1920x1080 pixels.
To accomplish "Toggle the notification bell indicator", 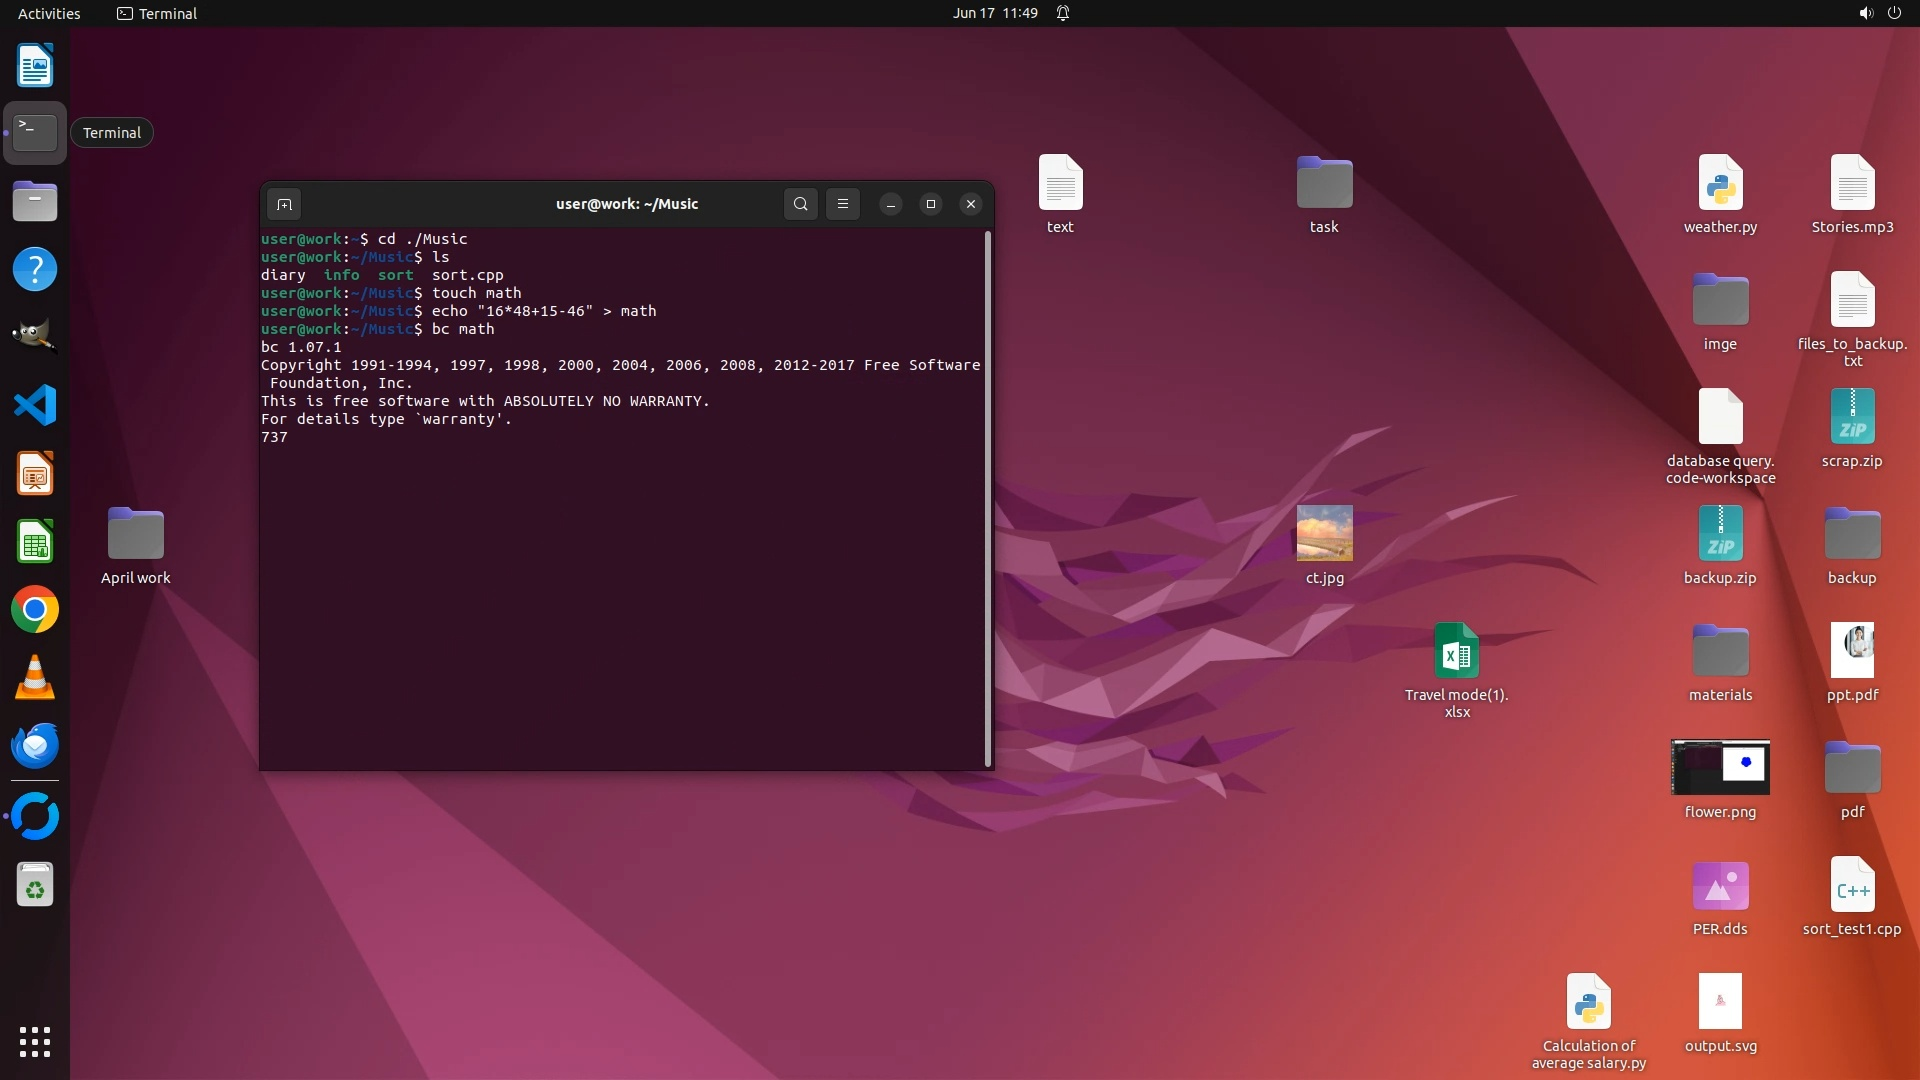I will (1063, 13).
